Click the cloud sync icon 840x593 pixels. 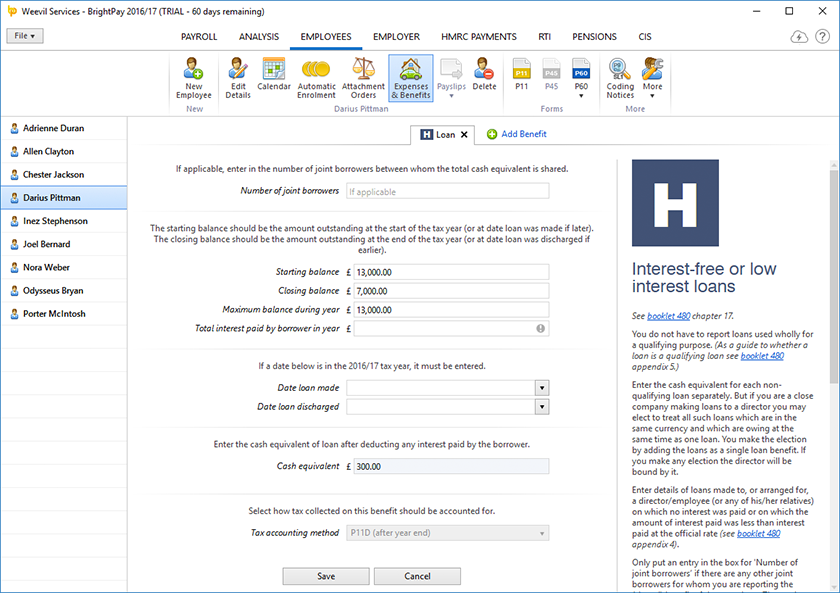pyautogui.click(x=799, y=36)
